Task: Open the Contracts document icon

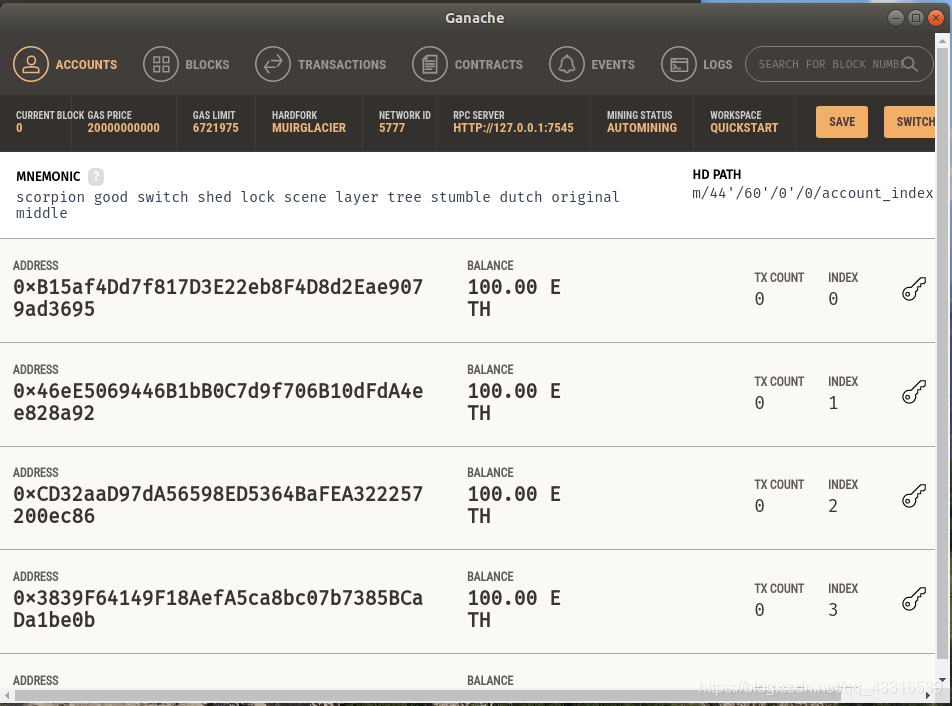Action: [x=430, y=64]
